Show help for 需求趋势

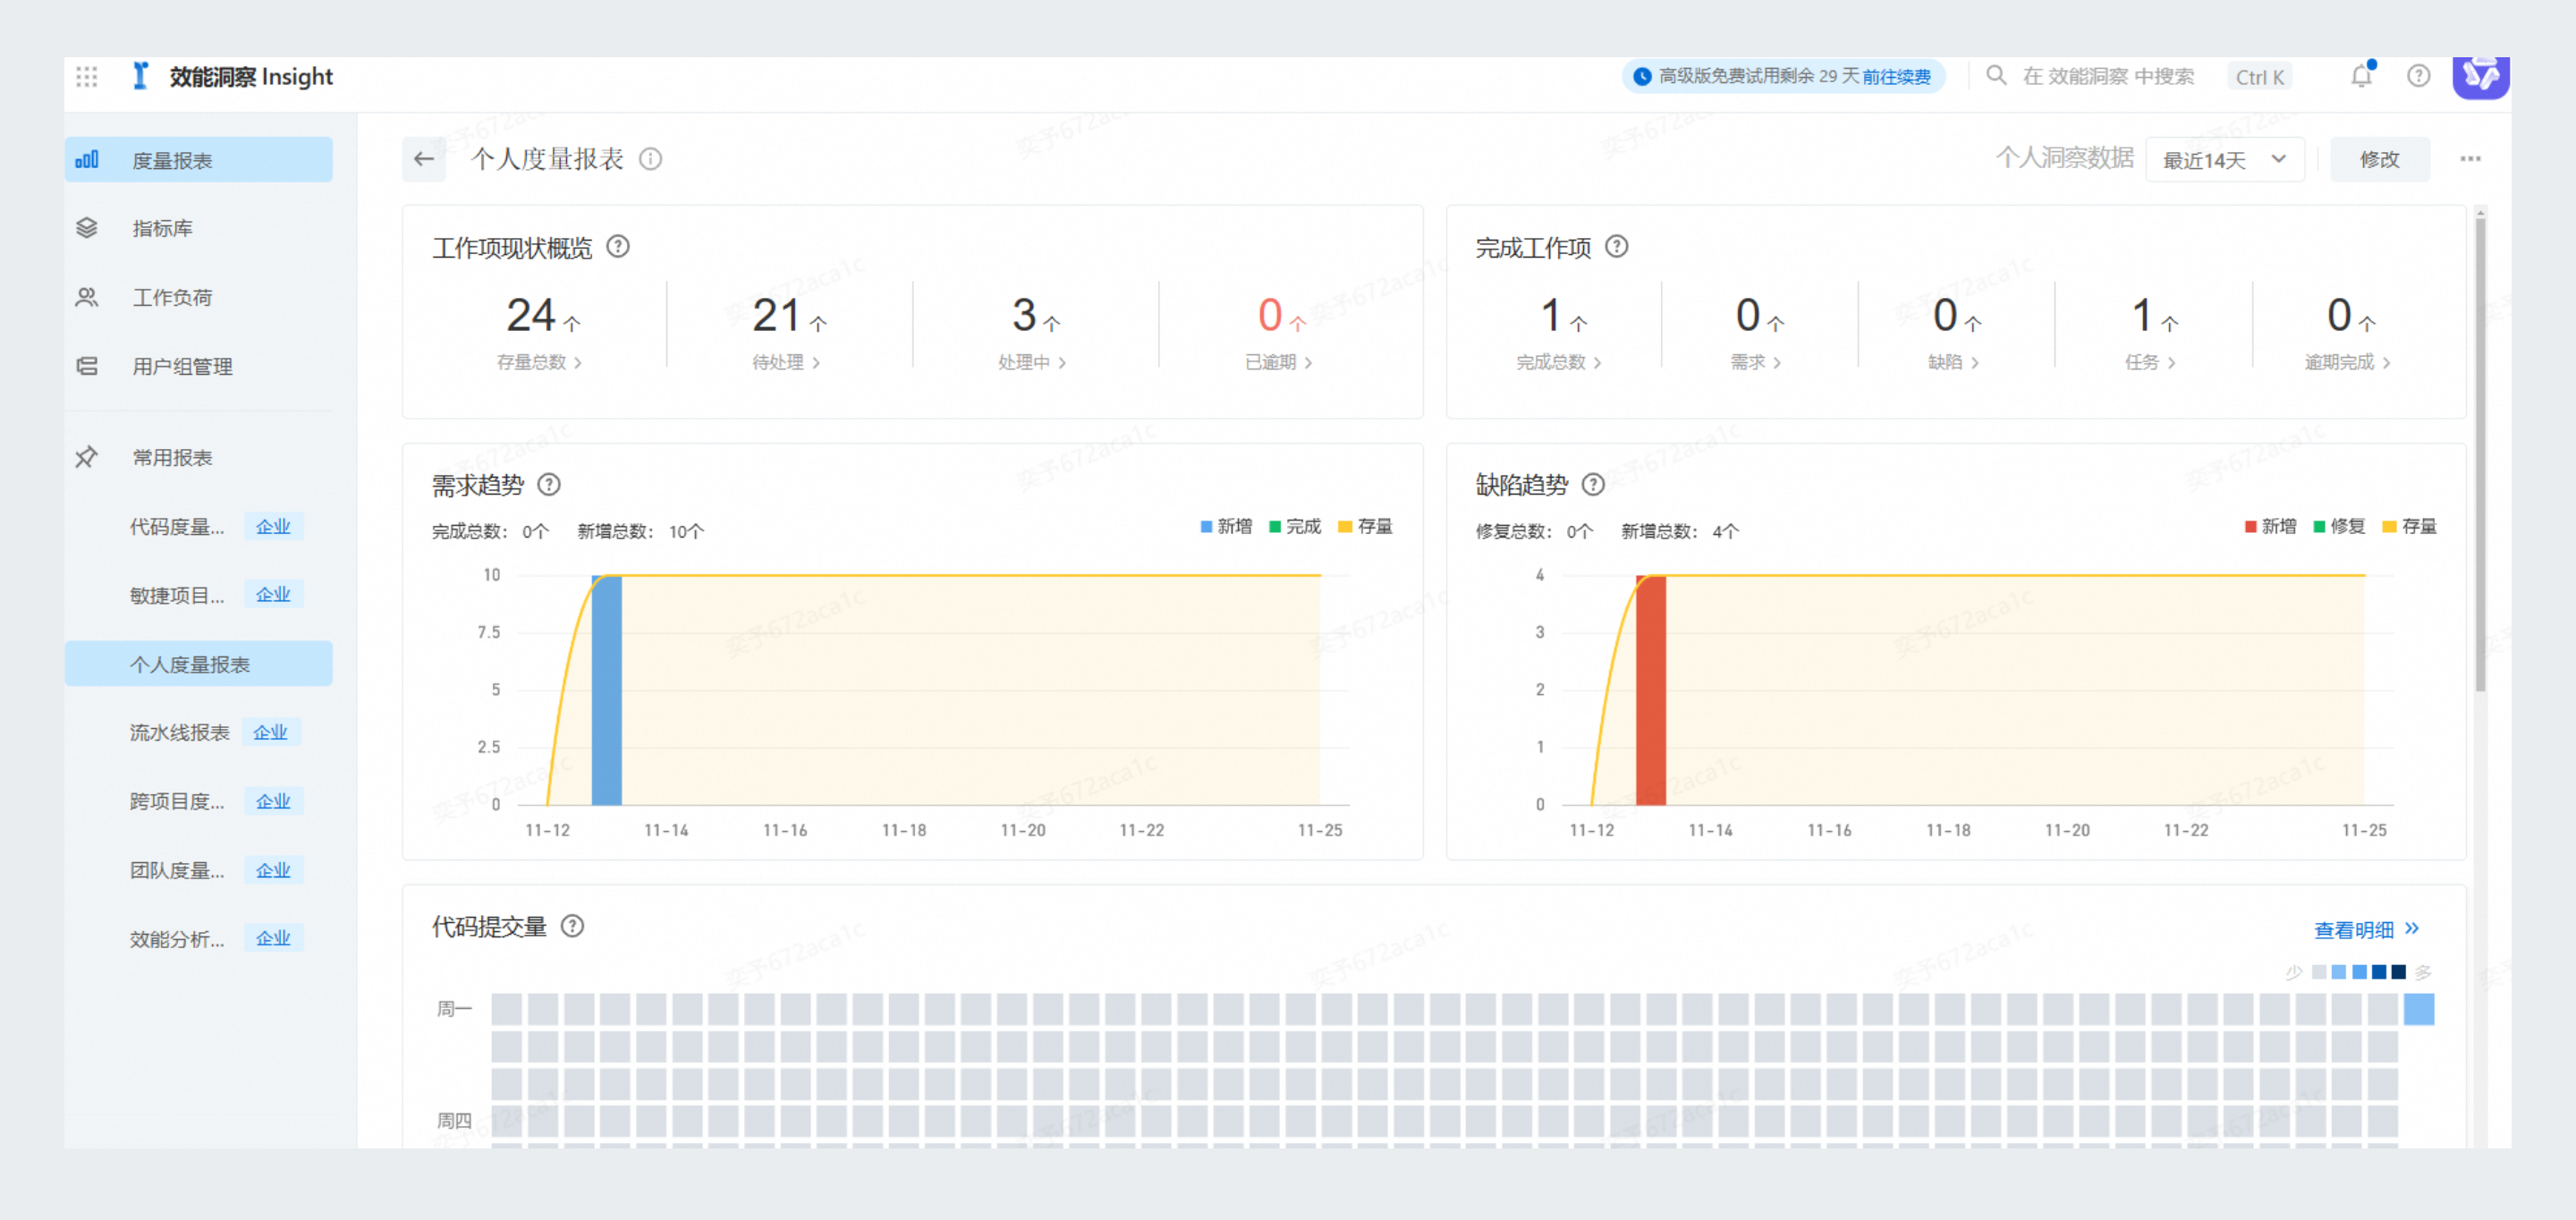point(549,485)
